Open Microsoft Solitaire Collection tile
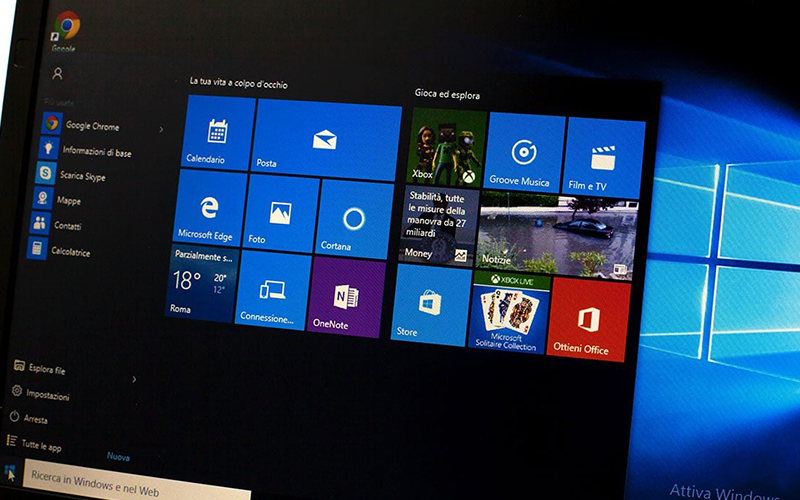This screenshot has width=800, height=500. (x=509, y=312)
